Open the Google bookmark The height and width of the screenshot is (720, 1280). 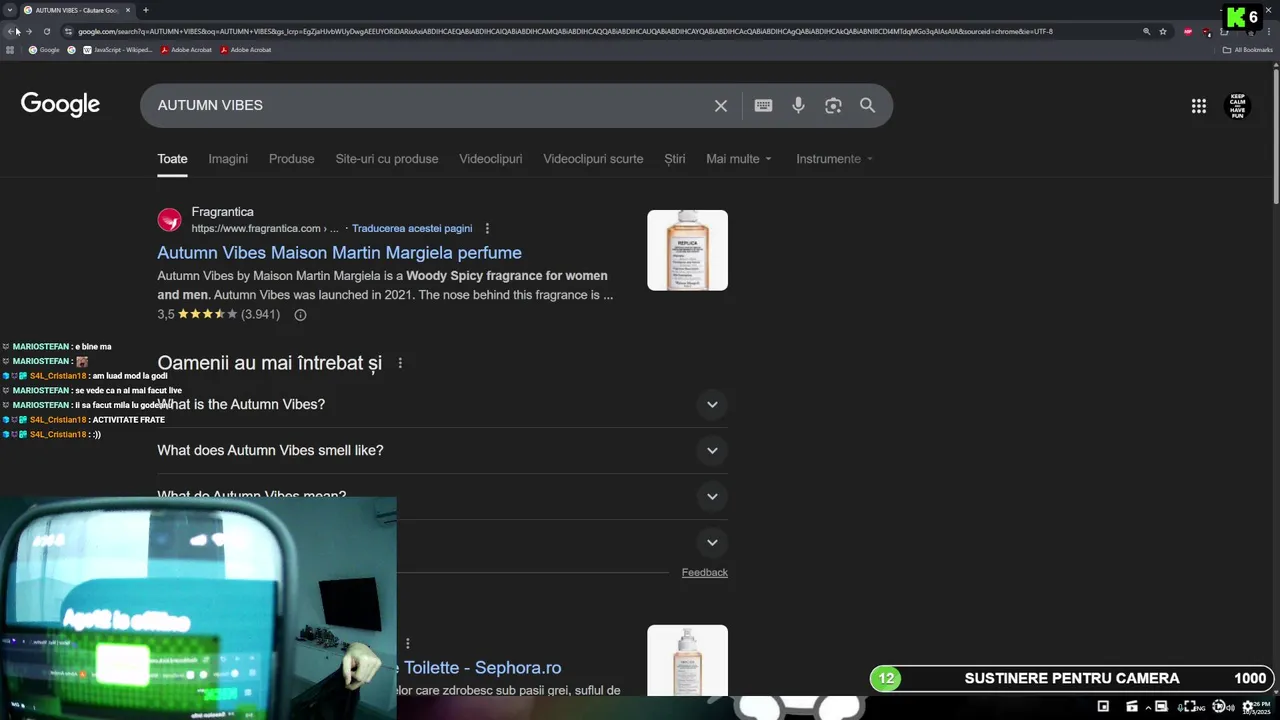click(x=44, y=49)
